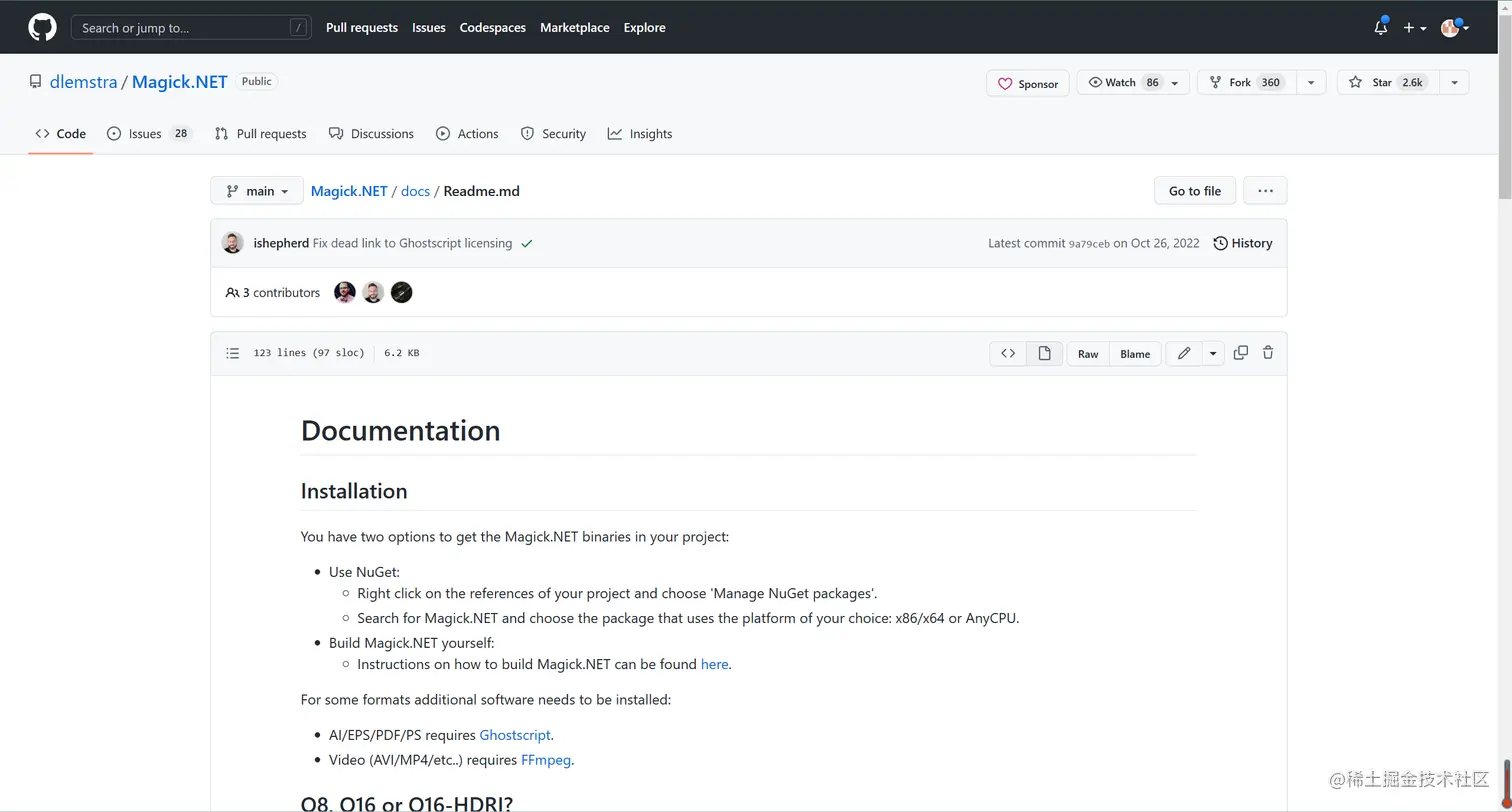Expand the Watch options dropdown arrow

[1175, 83]
